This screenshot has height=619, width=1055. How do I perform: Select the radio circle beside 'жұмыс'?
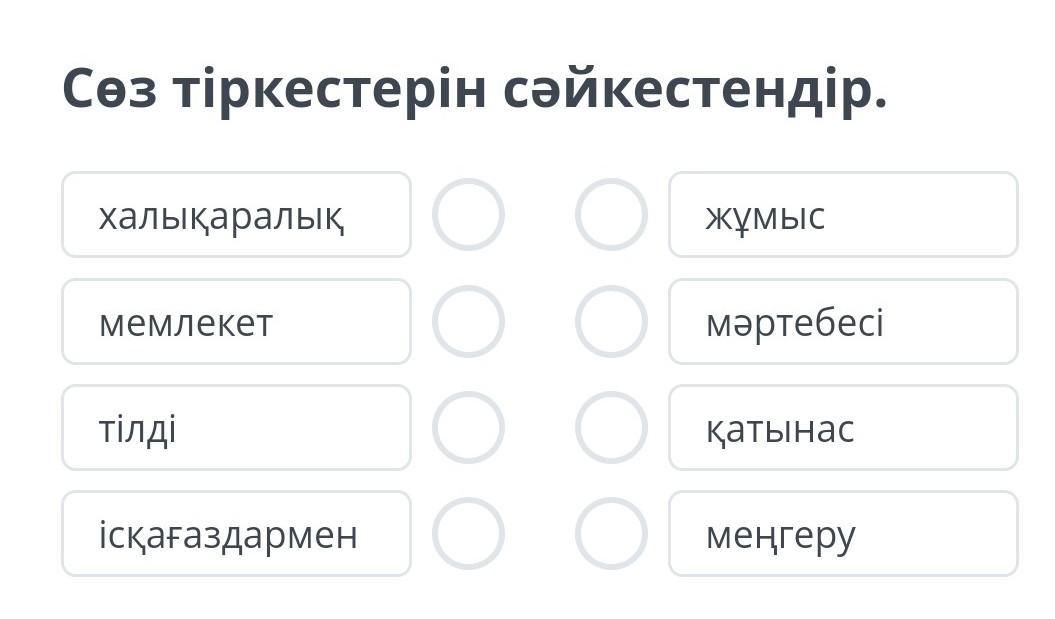point(611,214)
